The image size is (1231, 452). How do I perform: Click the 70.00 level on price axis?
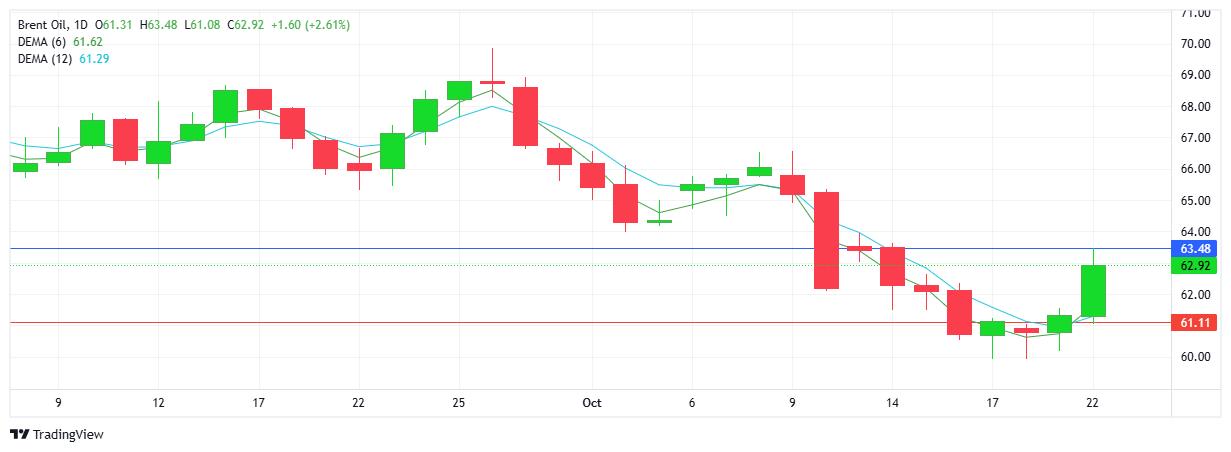click(x=1196, y=44)
